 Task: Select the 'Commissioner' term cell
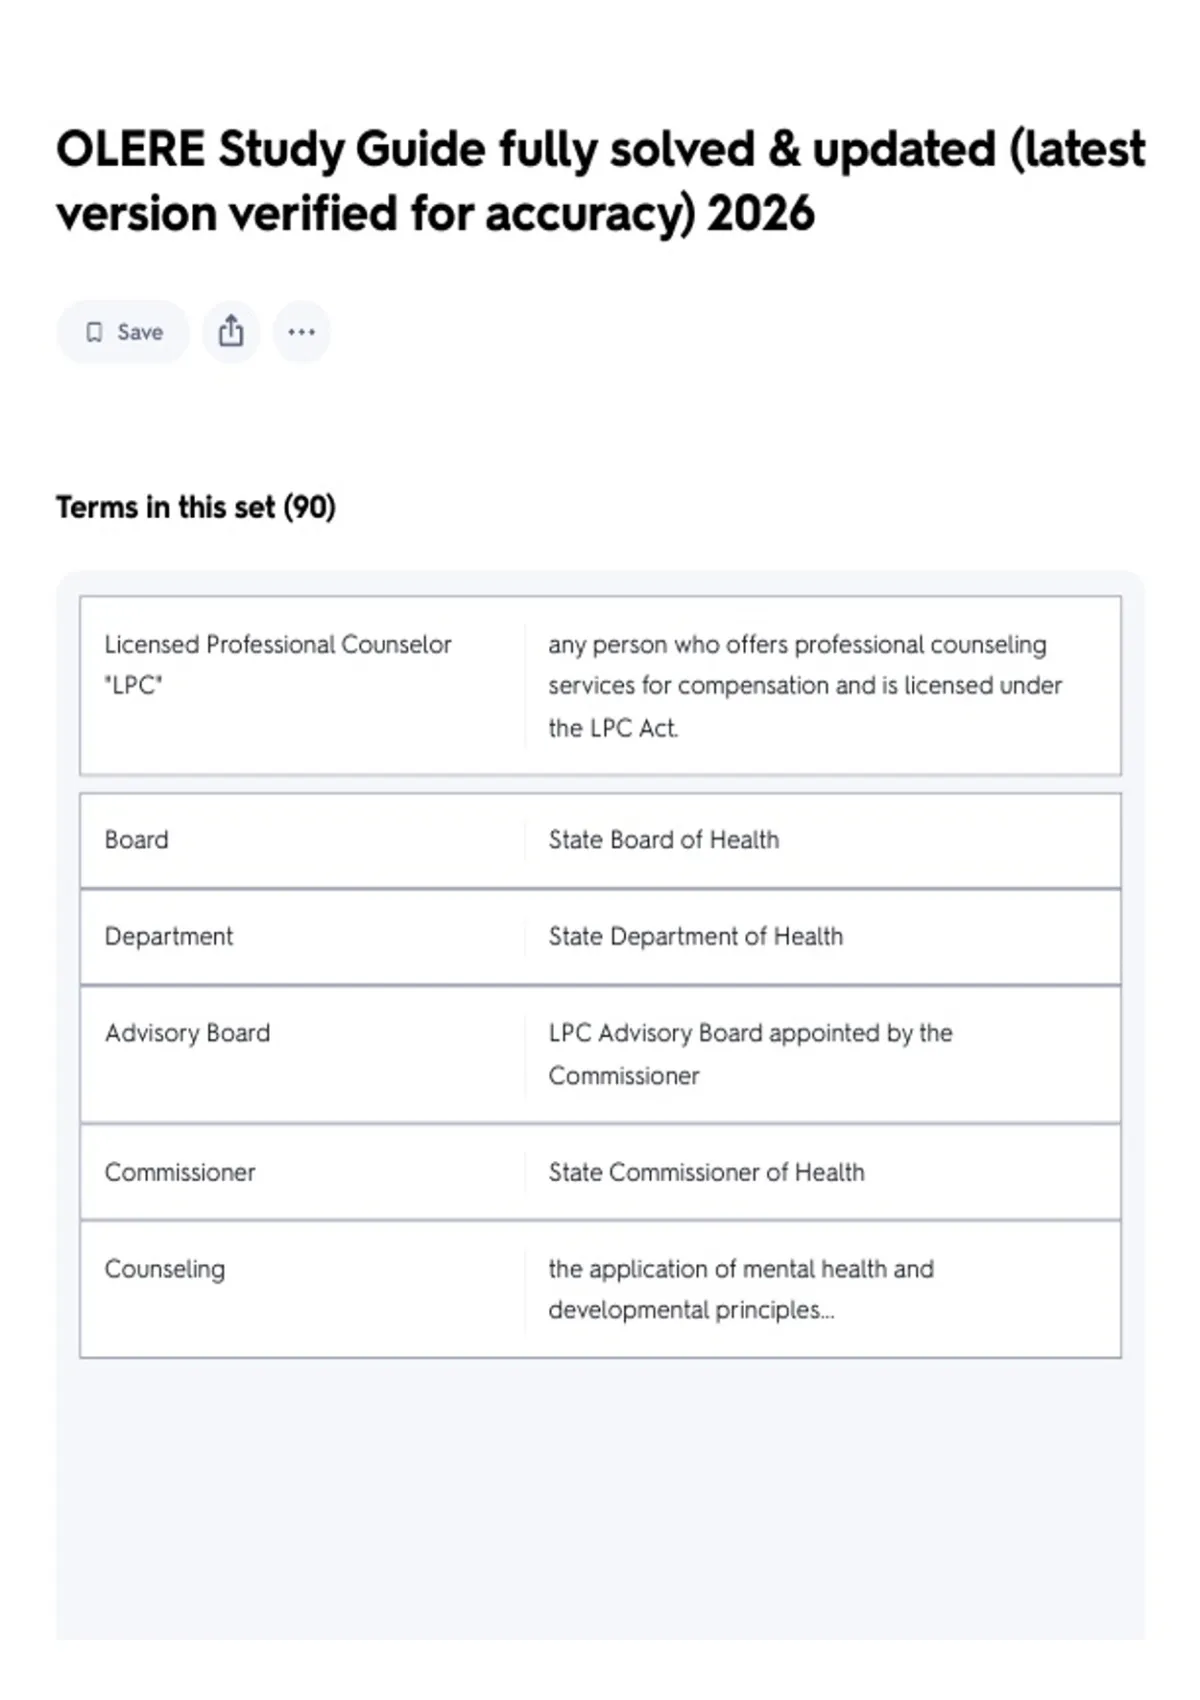[x=180, y=1172]
